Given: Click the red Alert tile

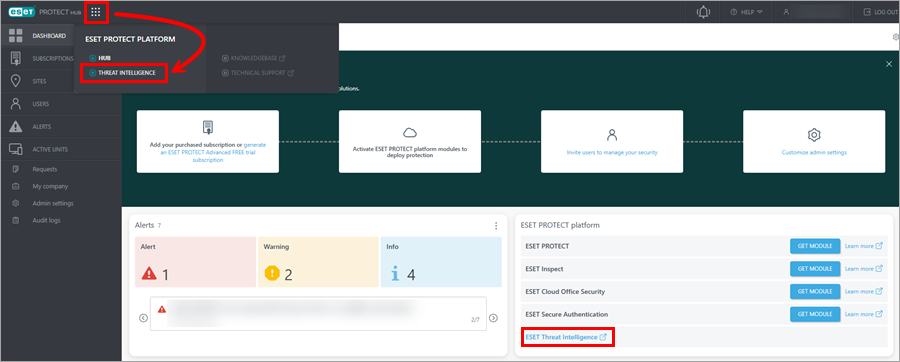Looking at the screenshot, I should (x=195, y=262).
